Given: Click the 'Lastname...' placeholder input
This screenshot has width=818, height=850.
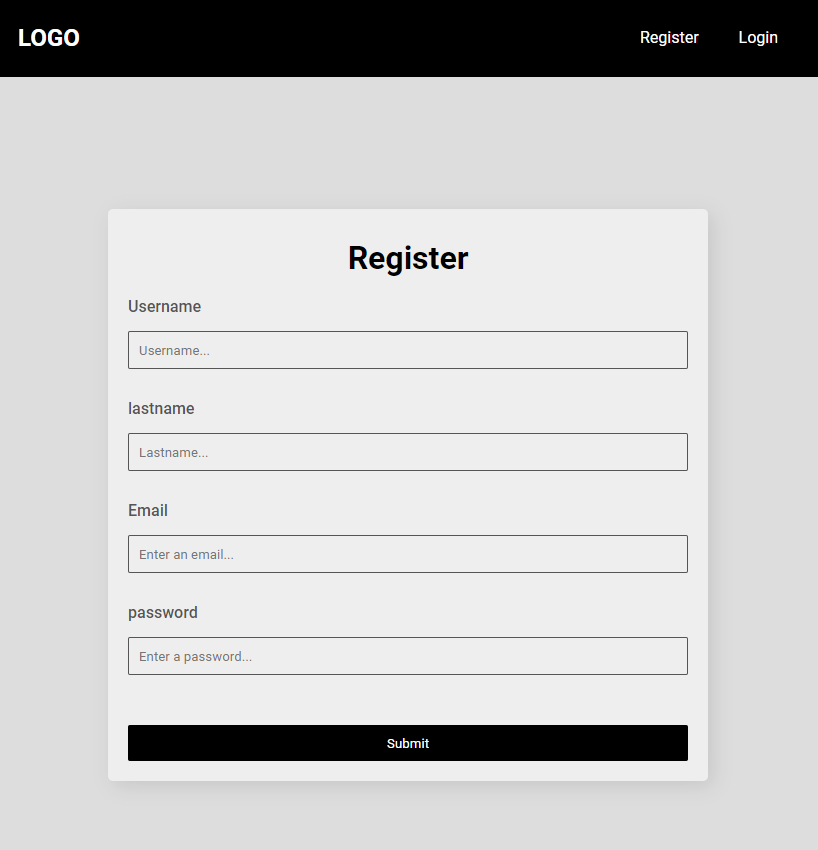Looking at the screenshot, I should [407, 452].
